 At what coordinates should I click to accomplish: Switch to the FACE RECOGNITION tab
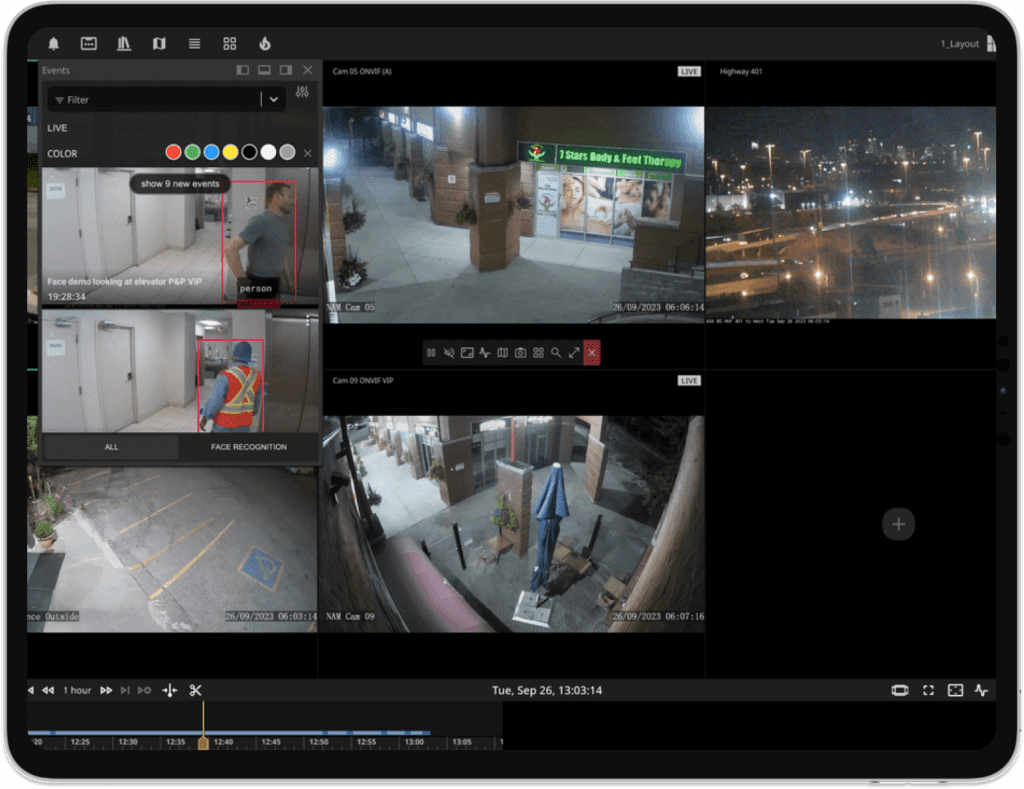coord(249,447)
